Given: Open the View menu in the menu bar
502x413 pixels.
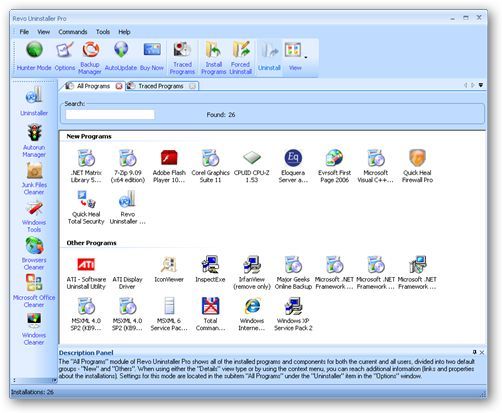Looking at the screenshot, I should pyautogui.click(x=44, y=32).
